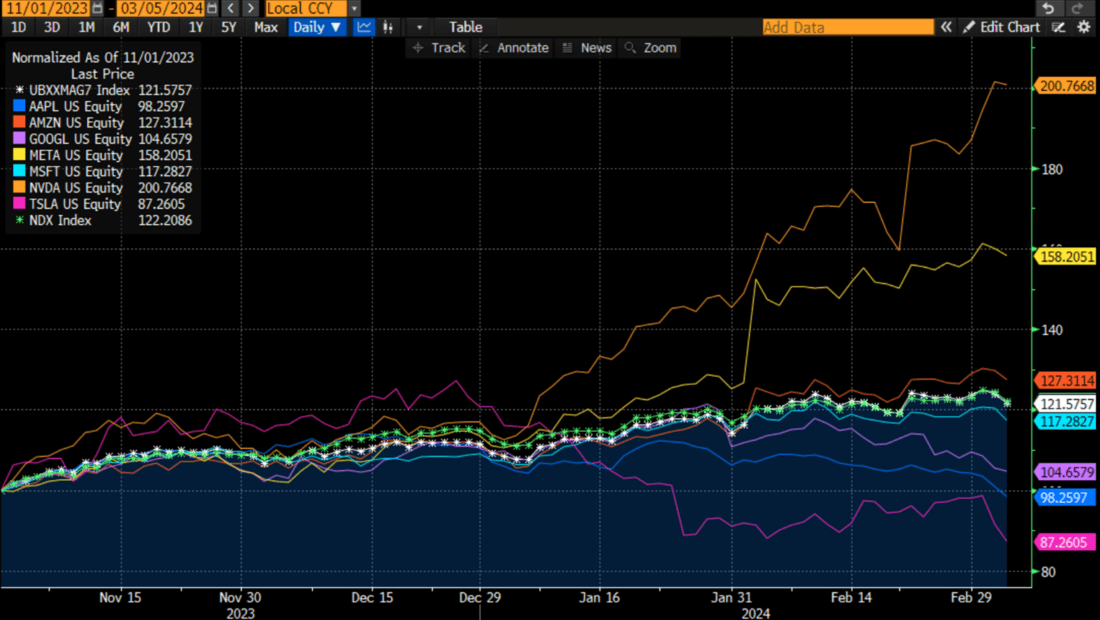Switch to the Table view
The image size is (1100, 620).
[465, 27]
